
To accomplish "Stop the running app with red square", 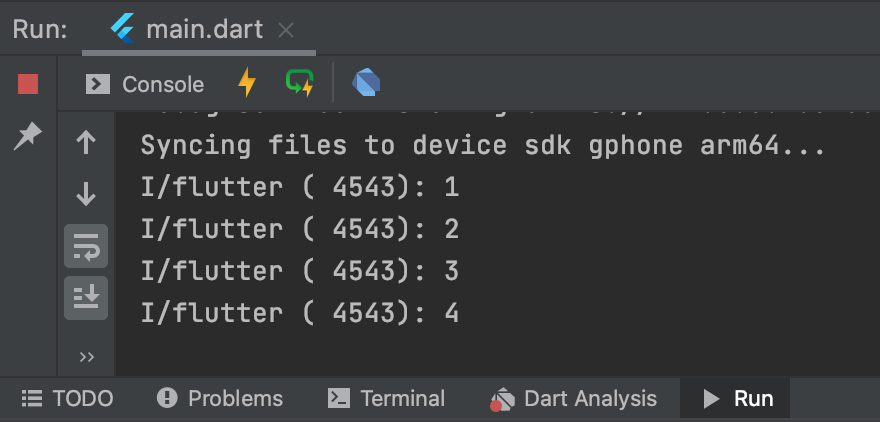I will point(28,84).
